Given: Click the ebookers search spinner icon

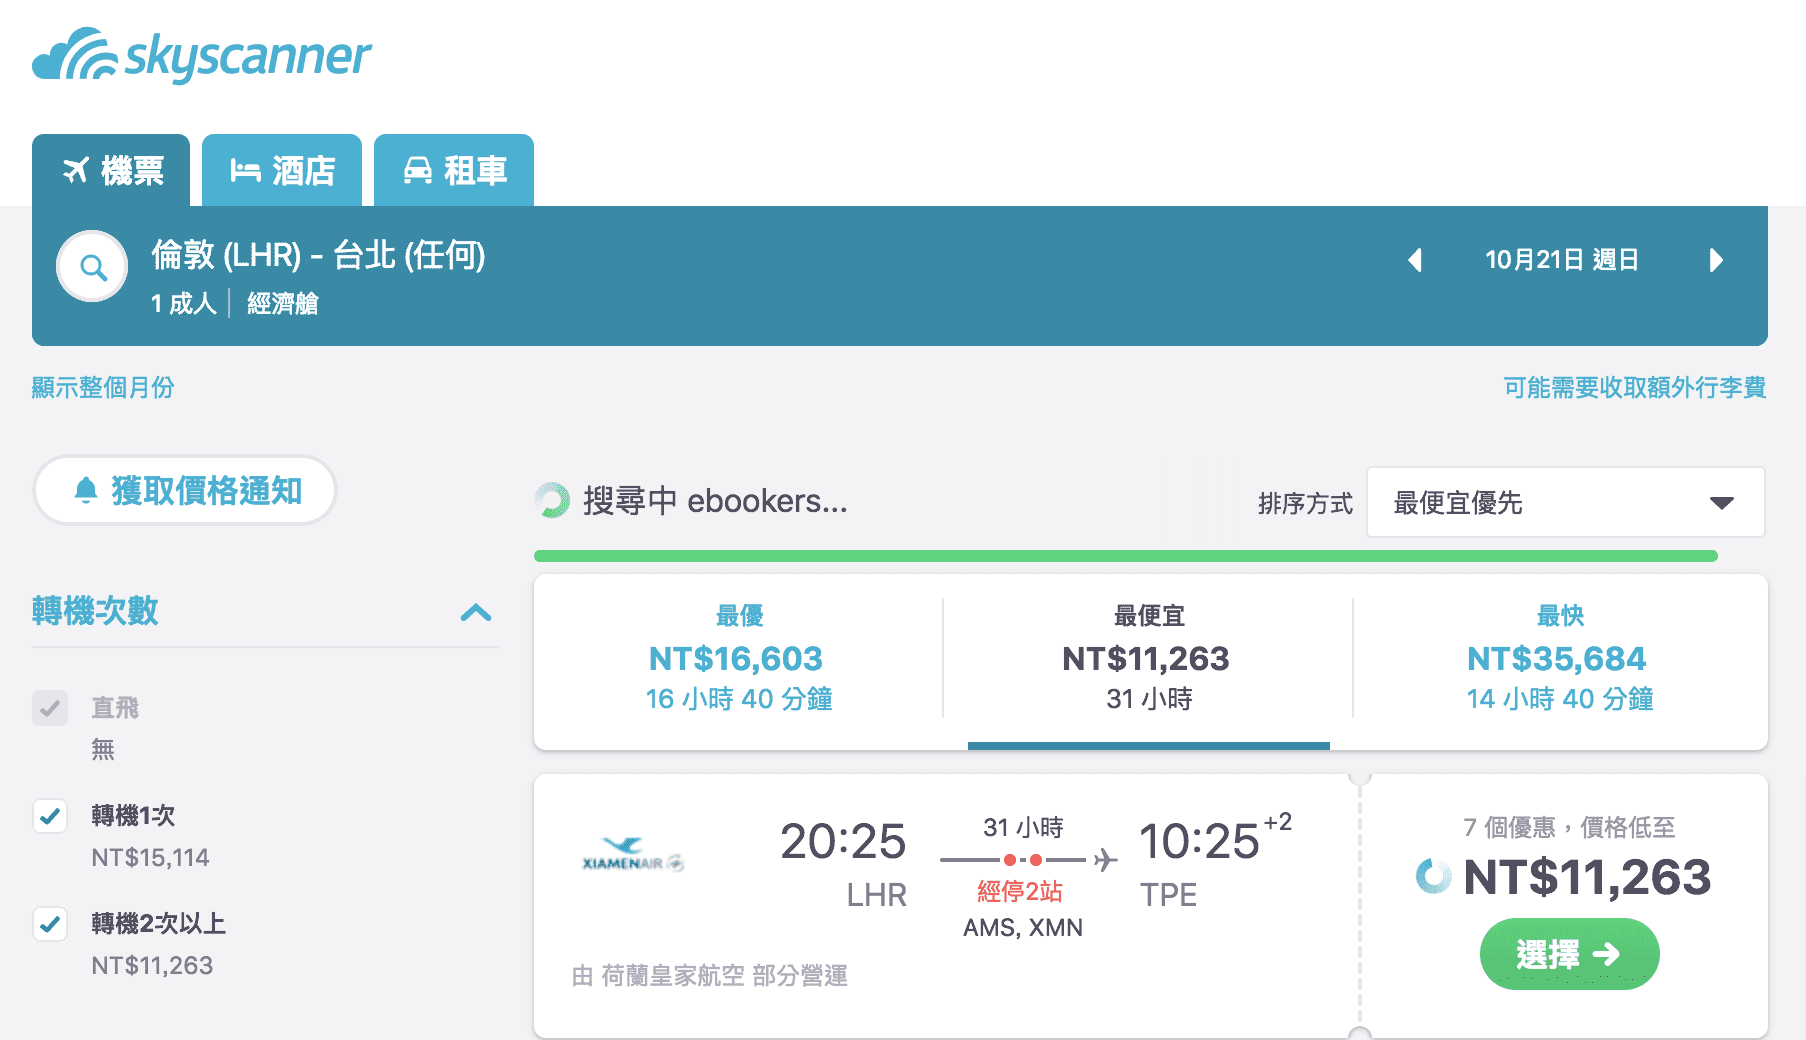Looking at the screenshot, I should coord(551,500).
